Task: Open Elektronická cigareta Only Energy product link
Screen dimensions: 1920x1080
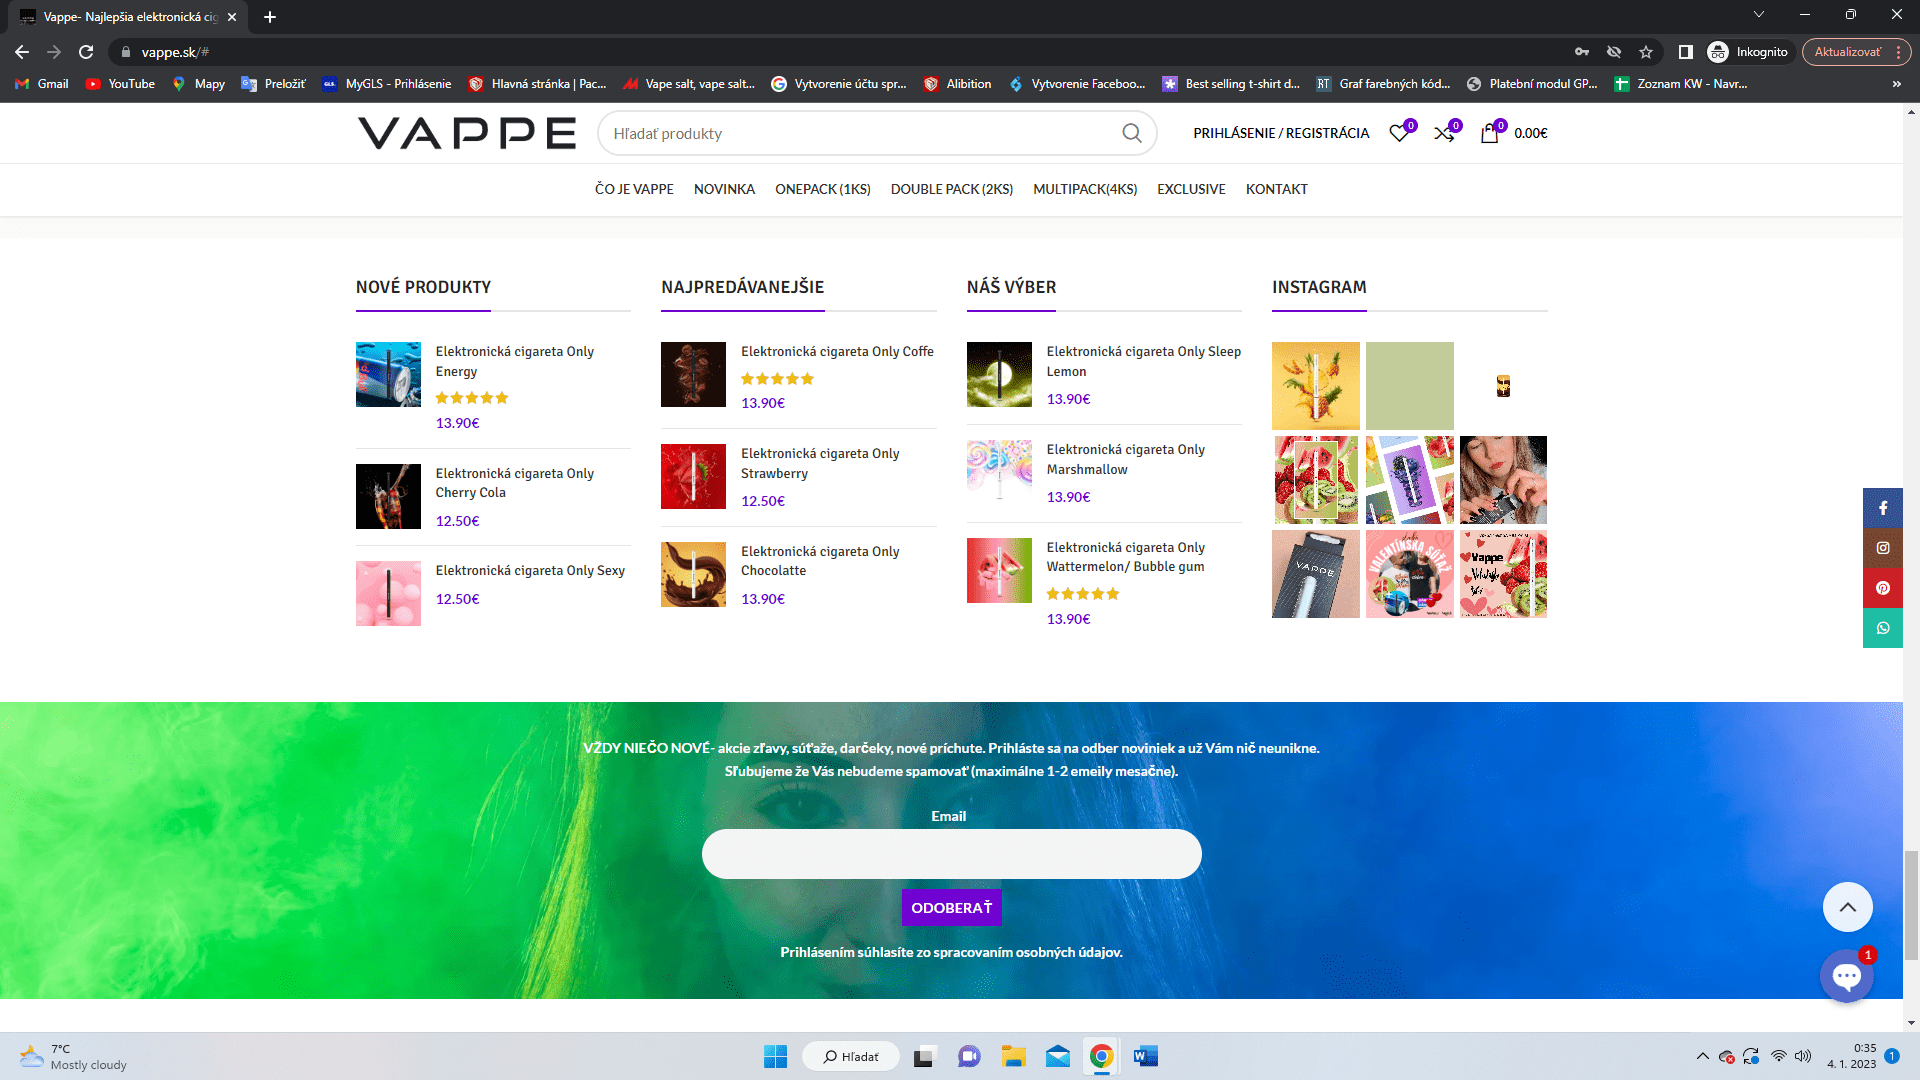Action: pyautogui.click(x=514, y=361)
